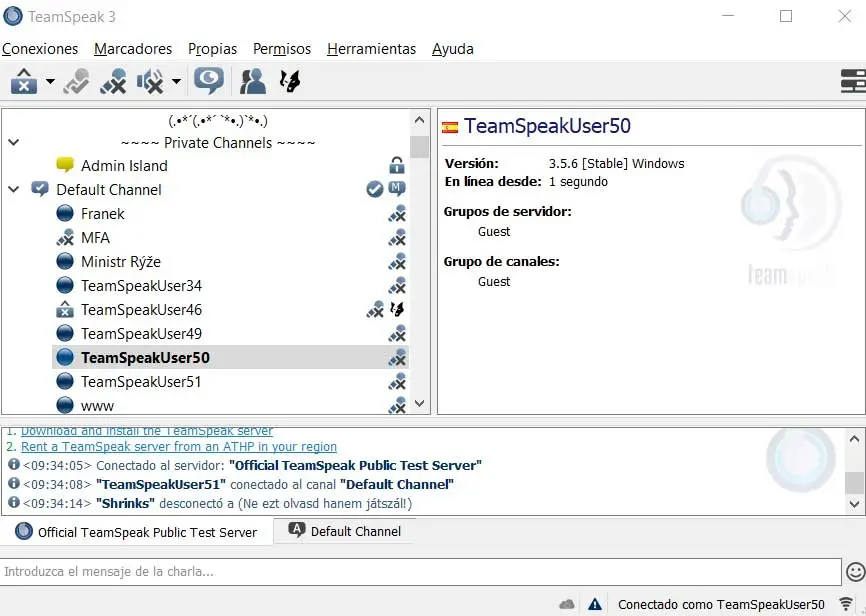Image resolution: width=866 pixels, height=616 pixels.
Task: Select user TeamSpeakUser34
Action: click(141, 286)
